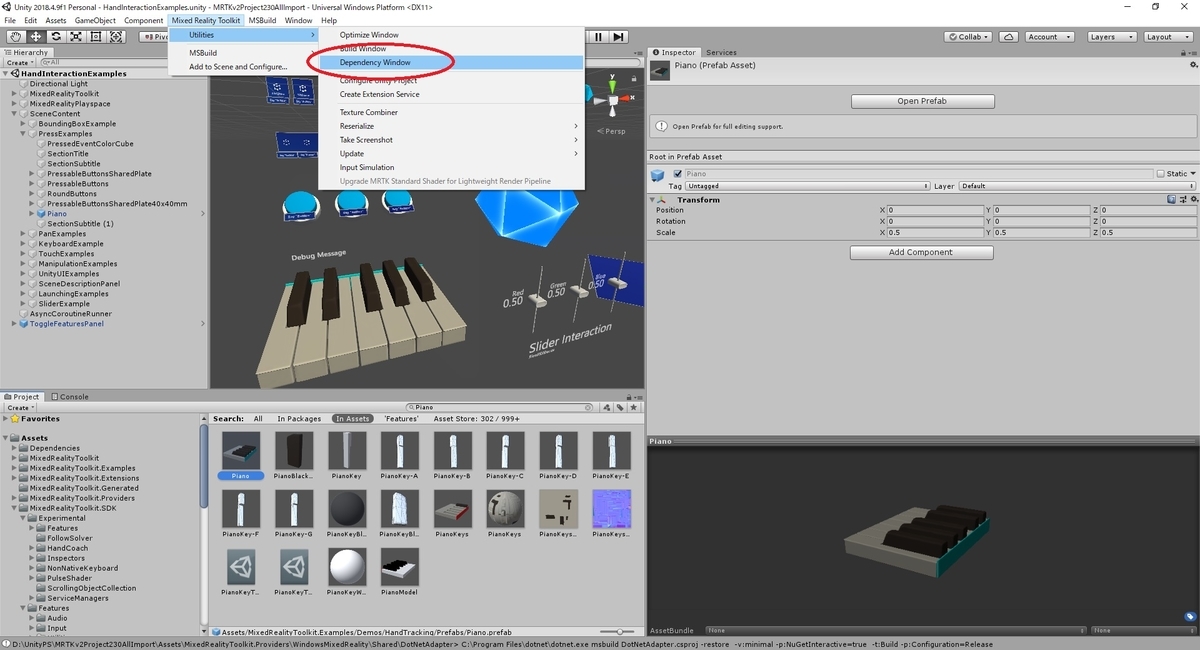Save search favorite star icon

633,407
